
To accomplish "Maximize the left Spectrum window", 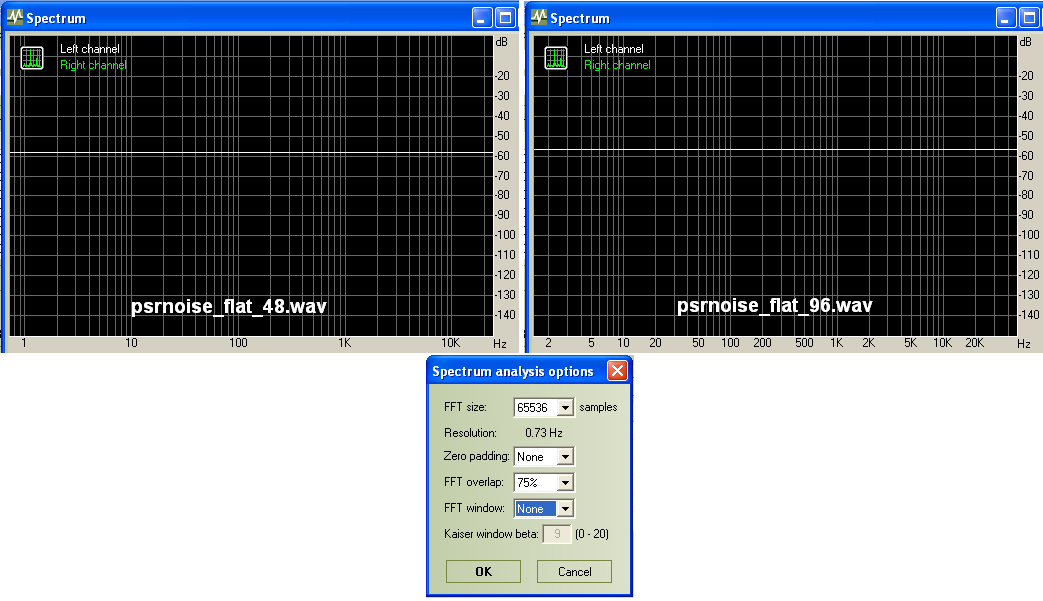I will (506, 18).
